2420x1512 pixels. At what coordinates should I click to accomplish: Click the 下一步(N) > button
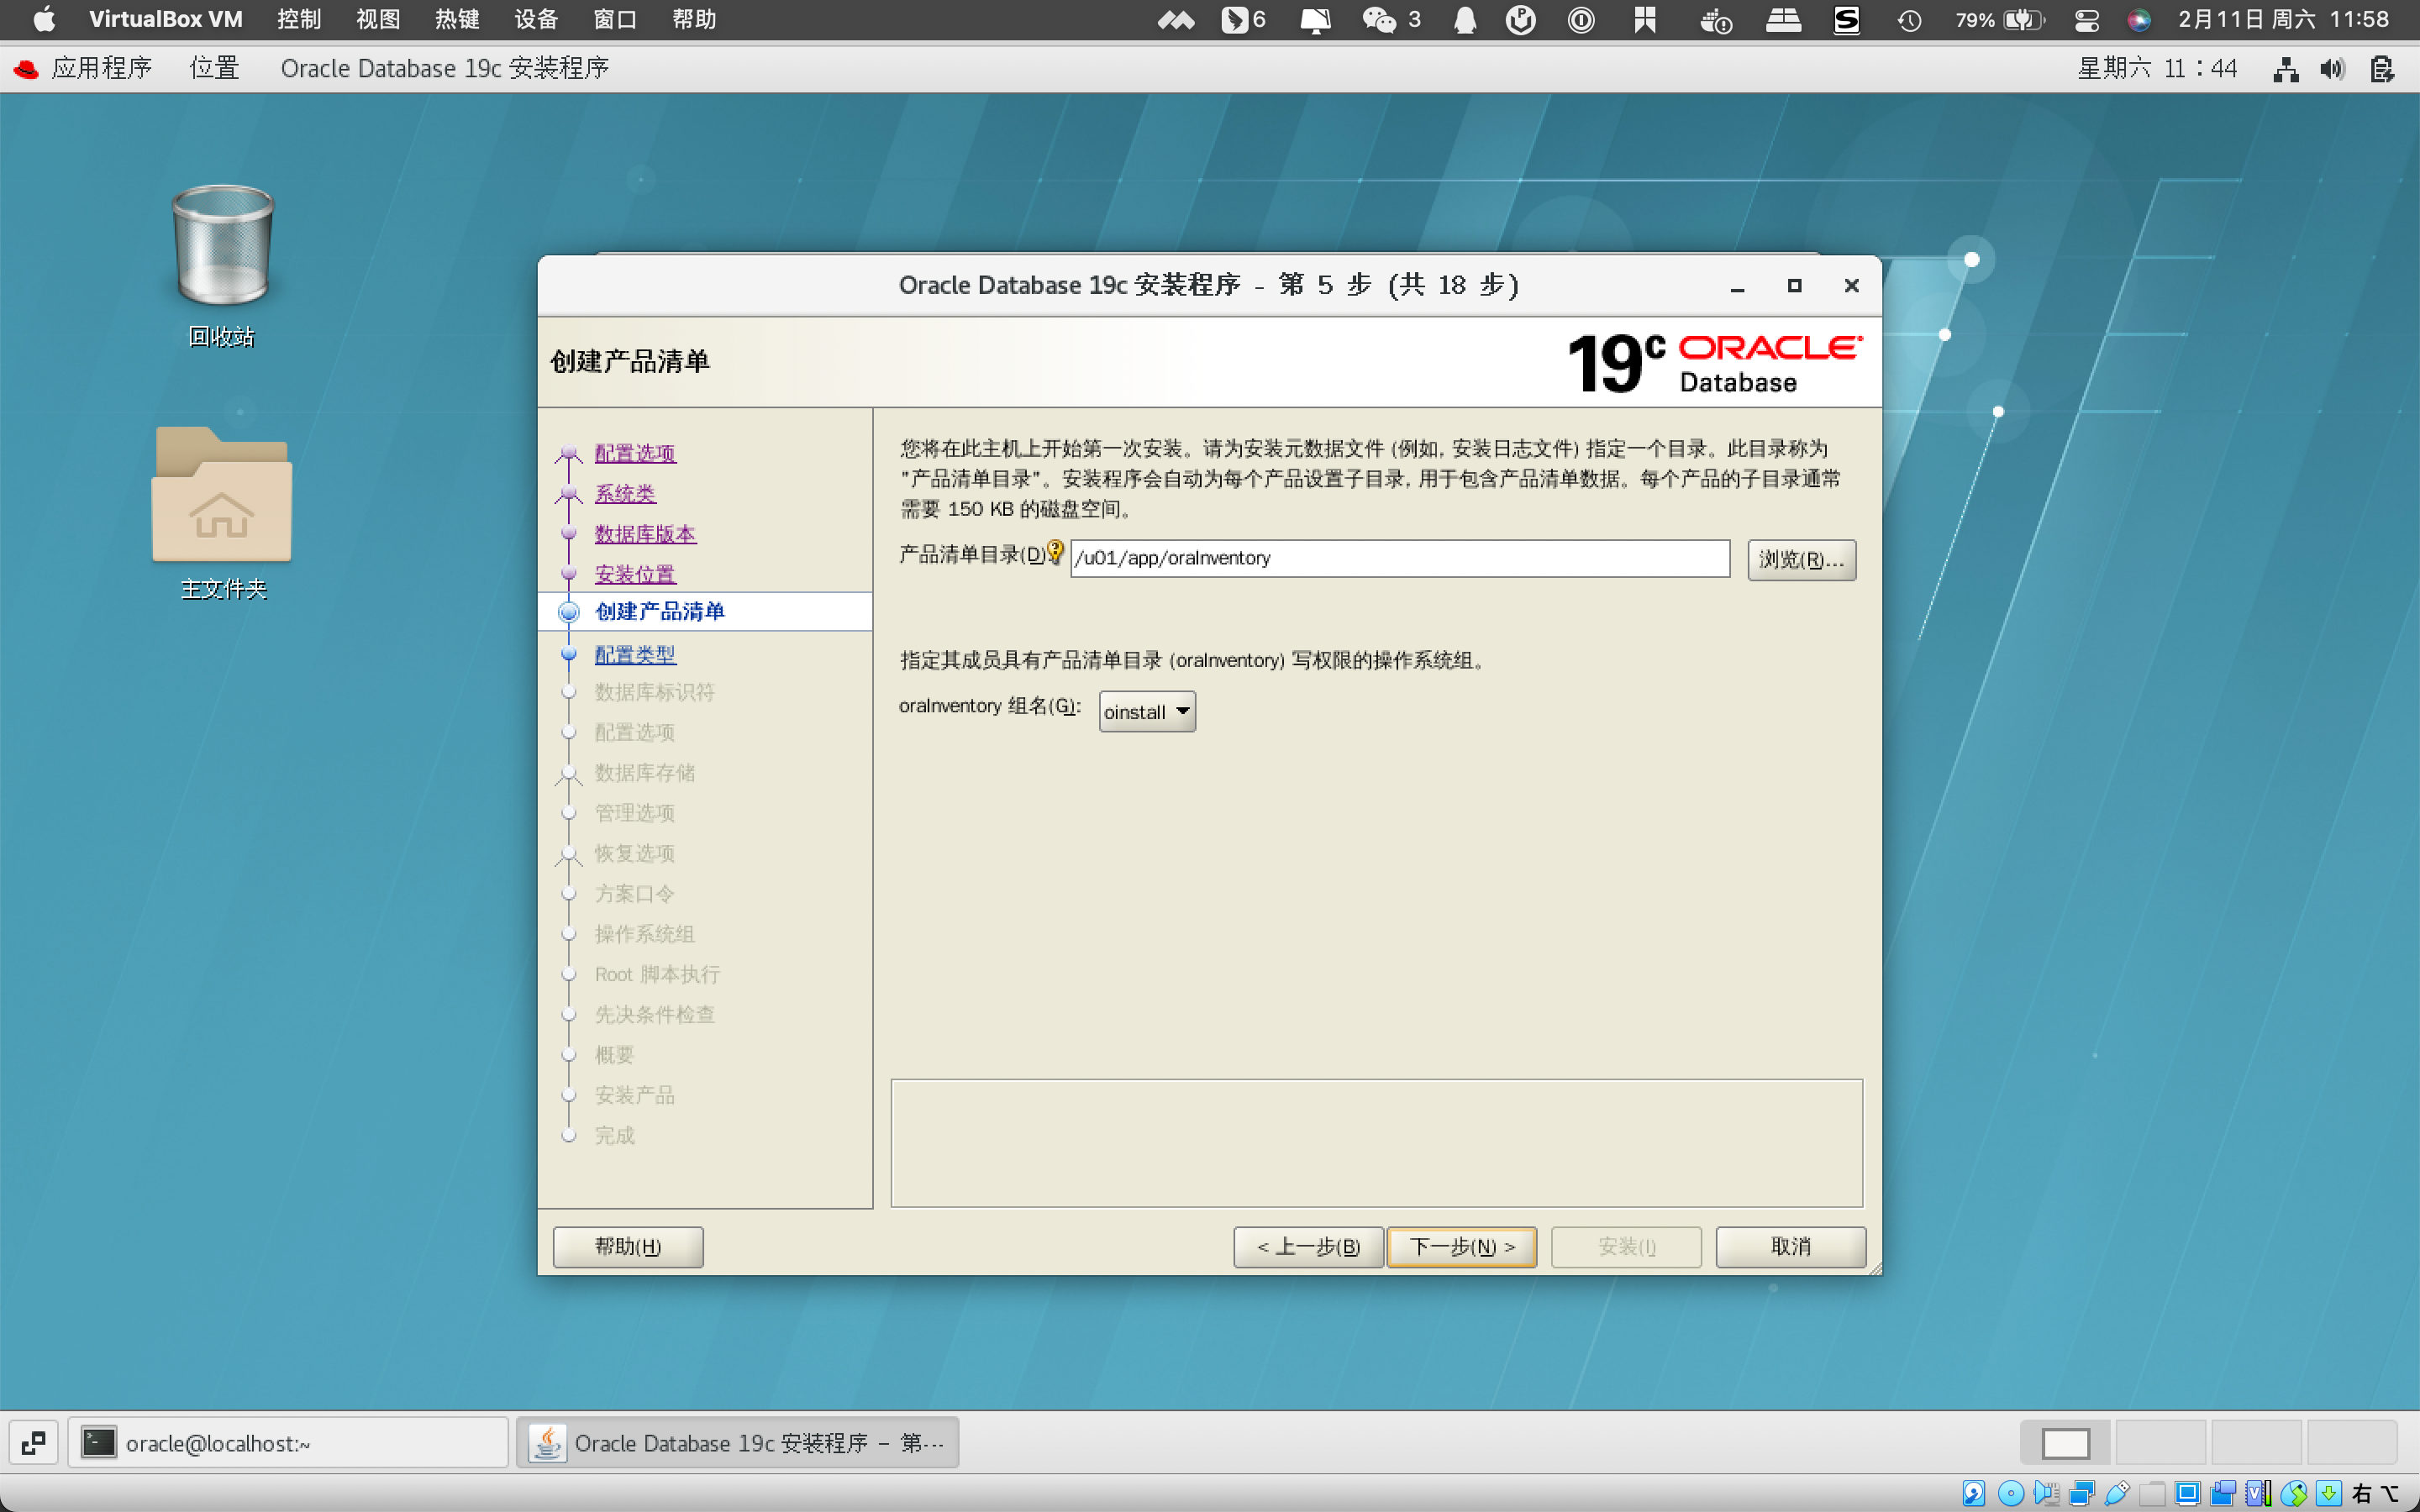(1462, 1247)
